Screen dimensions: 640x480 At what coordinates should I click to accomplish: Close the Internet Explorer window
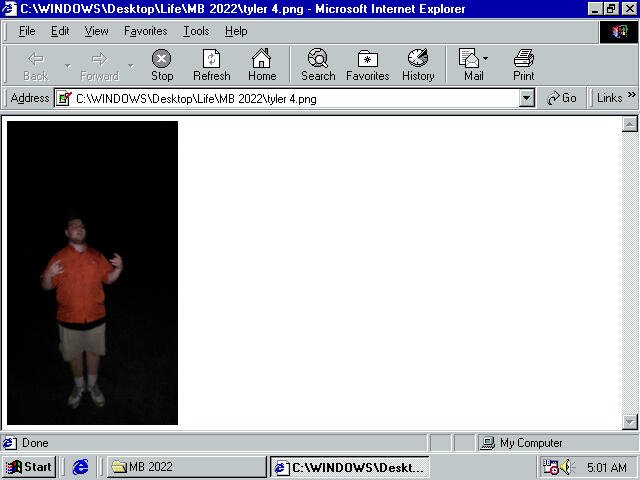(x=629, y=9)
